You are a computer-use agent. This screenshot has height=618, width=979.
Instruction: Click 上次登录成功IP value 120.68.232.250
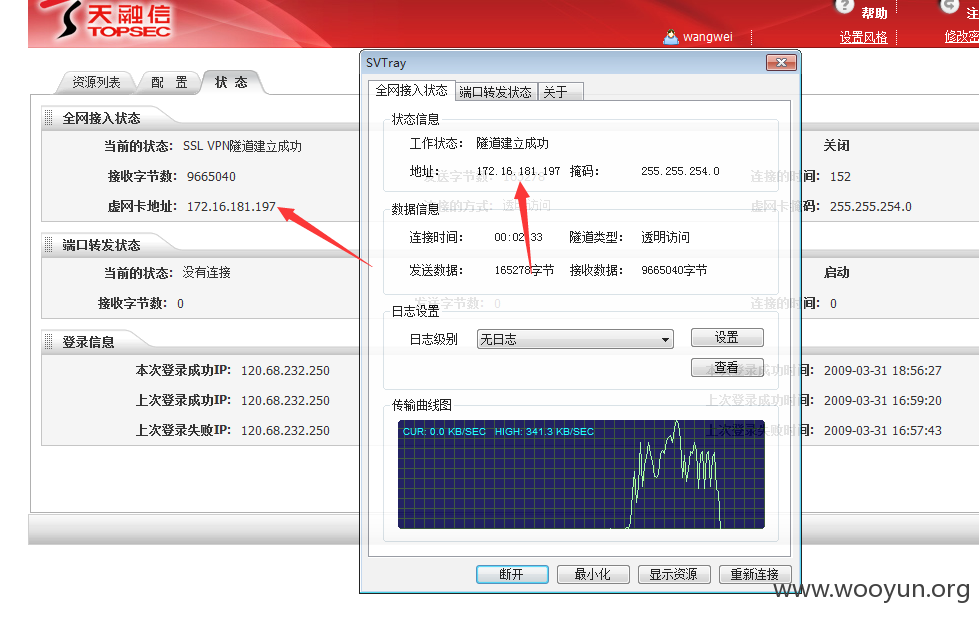[x=285, y=401]
